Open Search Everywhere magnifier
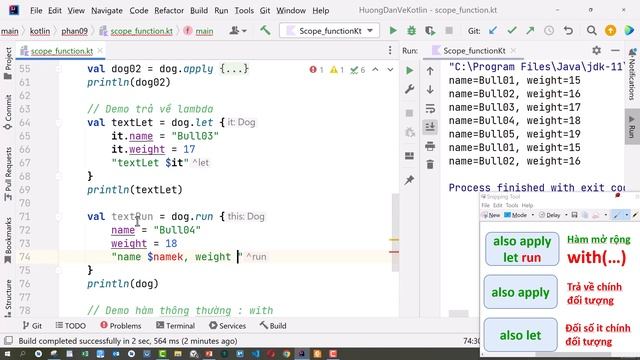 point(591,31)
